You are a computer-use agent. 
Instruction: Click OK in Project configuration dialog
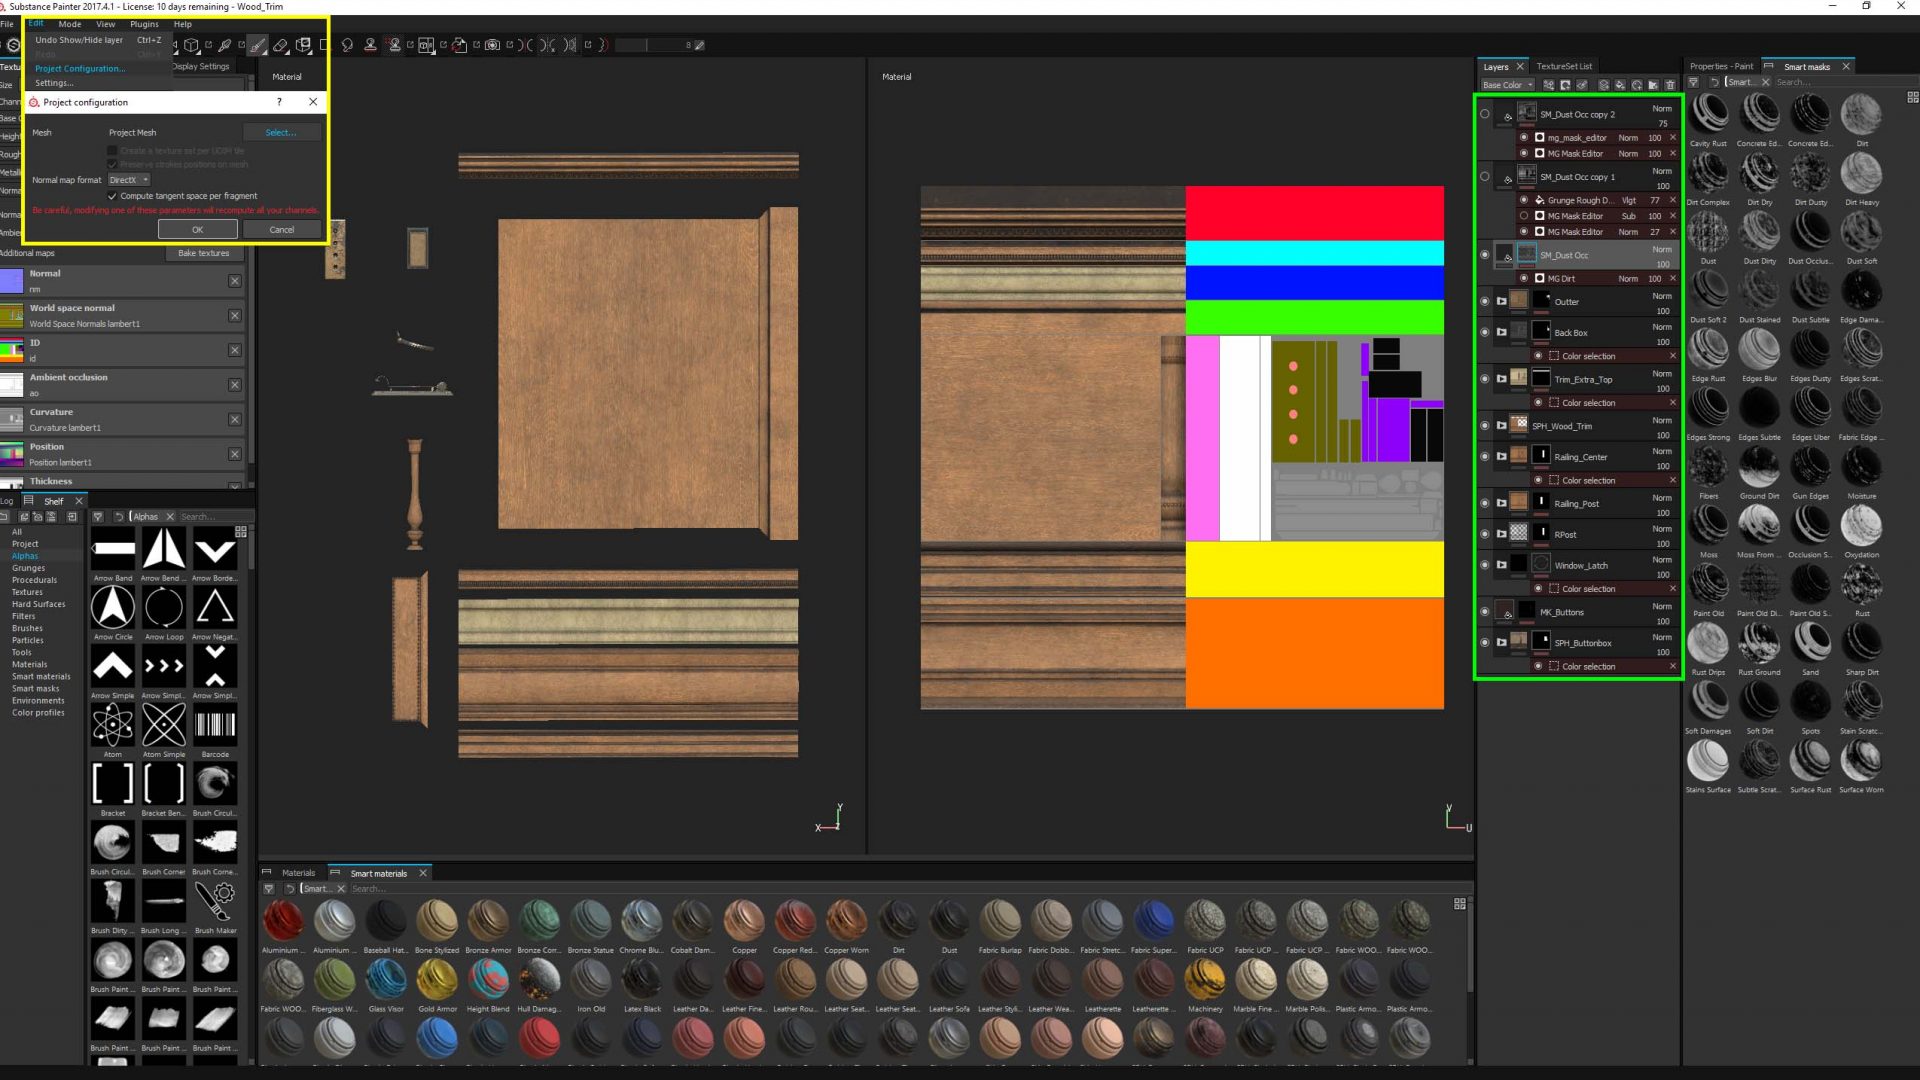[x=197, y=230]
